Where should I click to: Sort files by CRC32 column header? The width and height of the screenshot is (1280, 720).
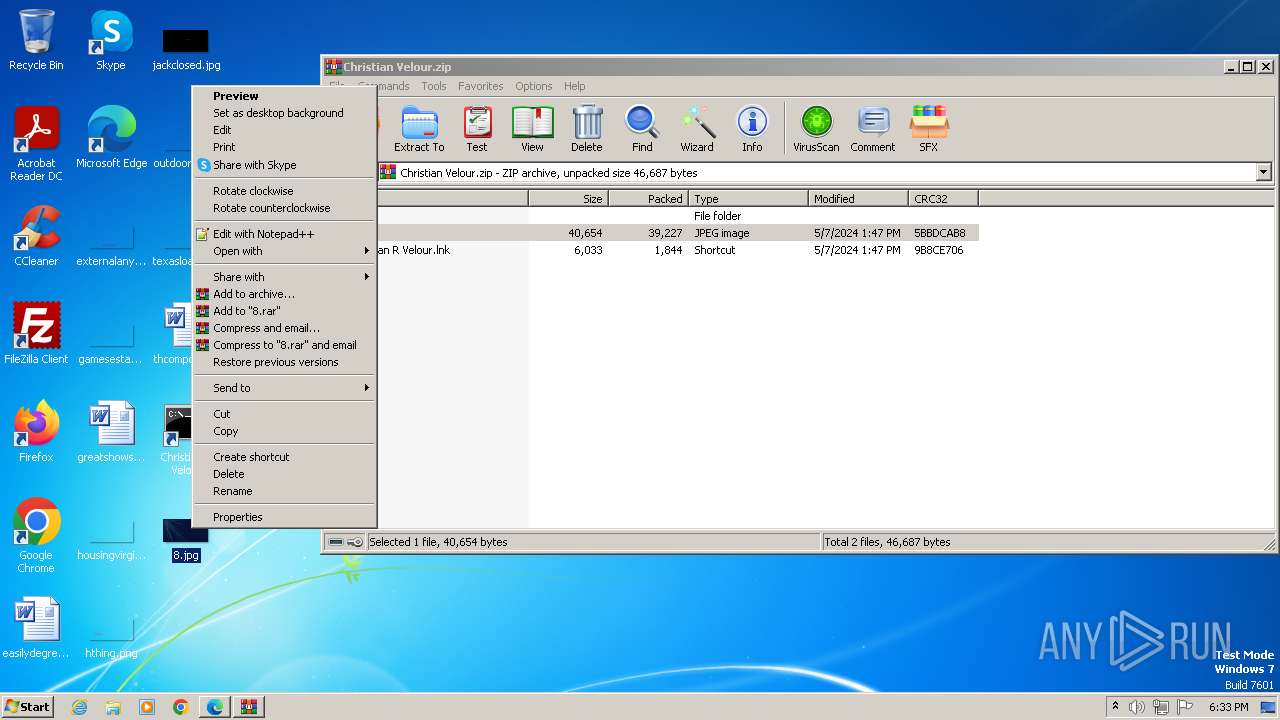(x=943, y=199)
